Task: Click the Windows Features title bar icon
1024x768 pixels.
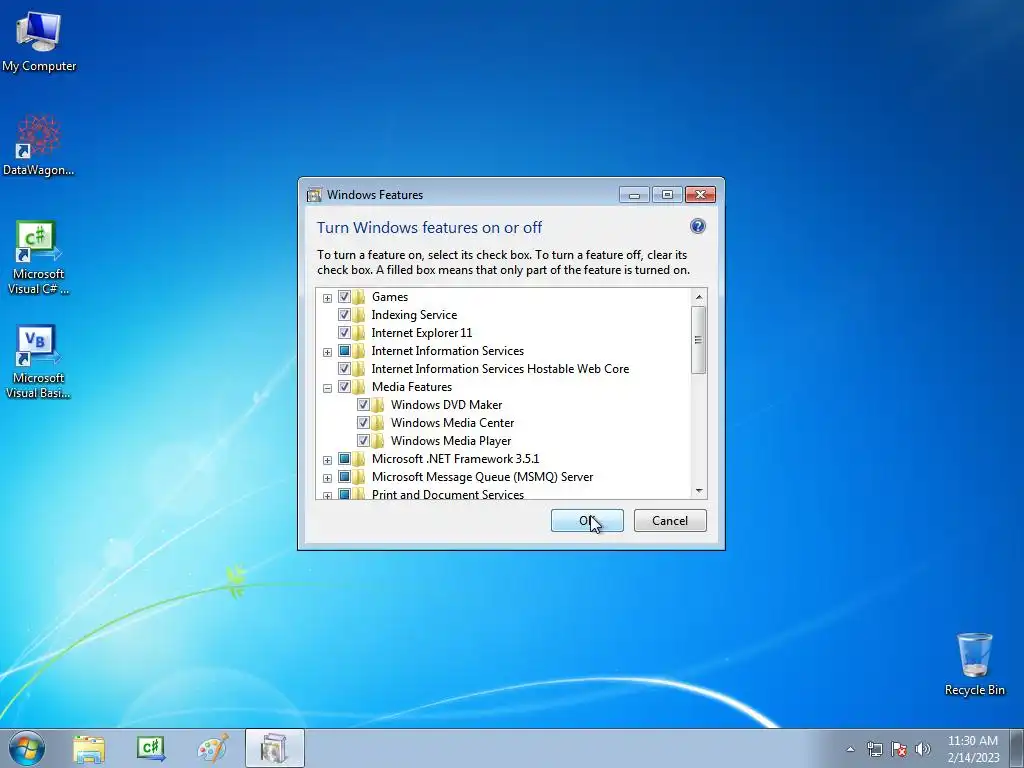Action: [x=314, y=195]
